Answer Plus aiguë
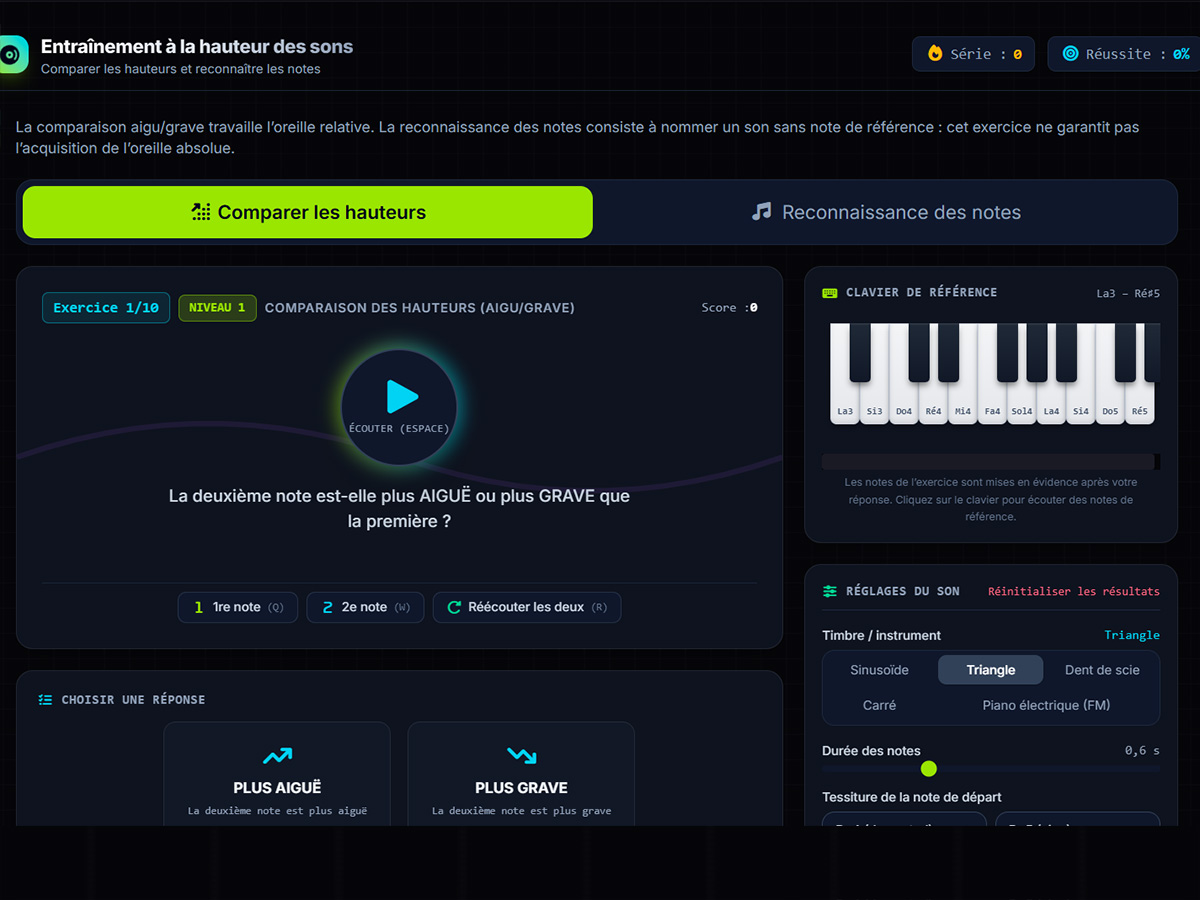This screenshot has height=900, width=1200. pos(277,774)
